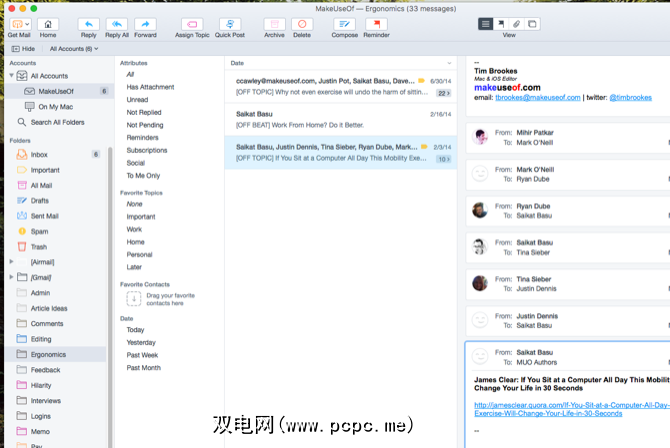This screenshot has width=670, height=448.
Task: Click the favorite contacts drop box
Action: pyautogui.click(x=134, y=299)
